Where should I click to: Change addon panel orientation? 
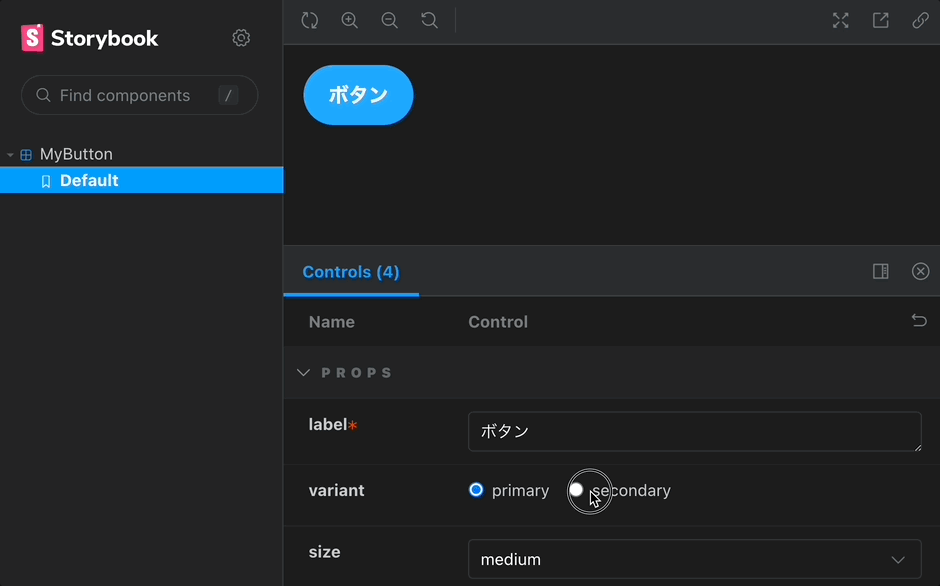click(881, 271)
